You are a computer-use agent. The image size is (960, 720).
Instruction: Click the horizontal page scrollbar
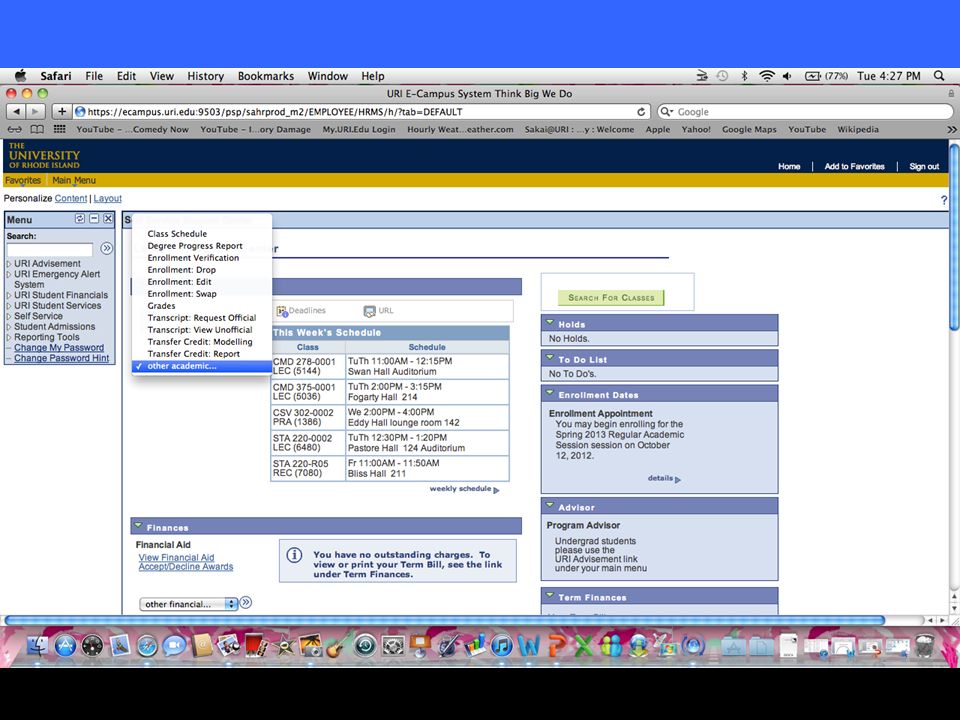click(x=444, y=620)
